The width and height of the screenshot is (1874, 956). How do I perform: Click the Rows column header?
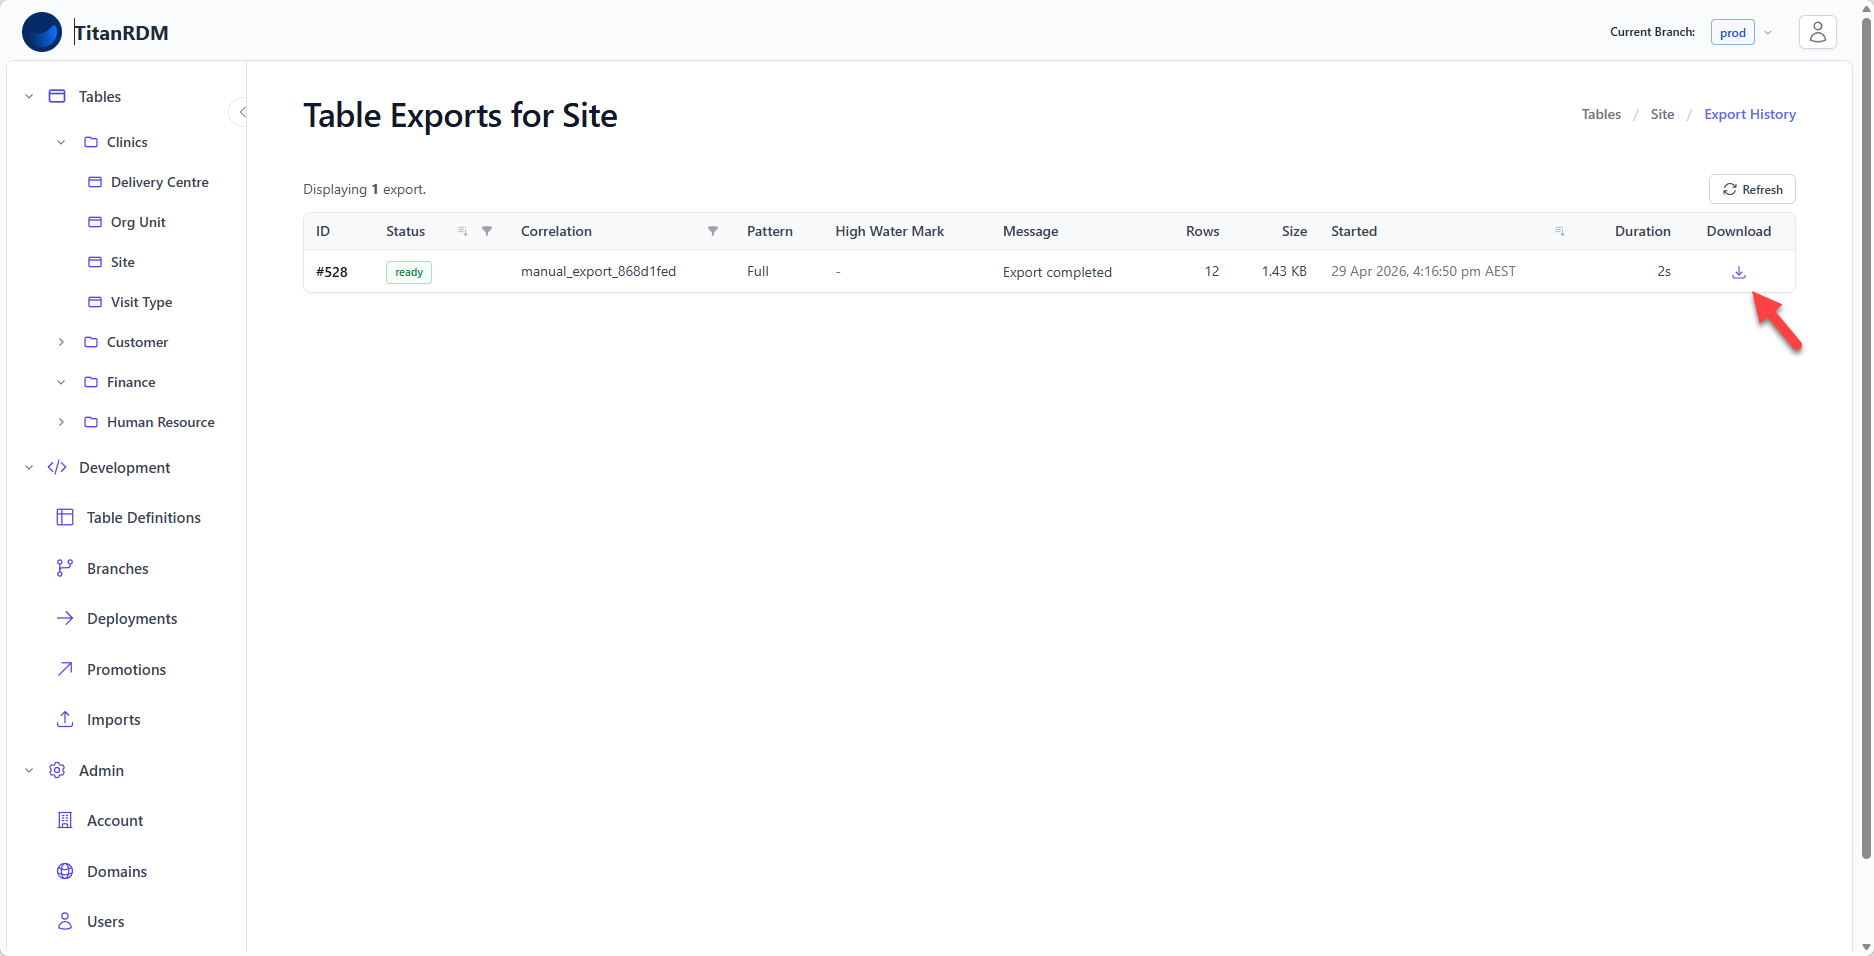pyautogui.click(x=1202, y=231)
